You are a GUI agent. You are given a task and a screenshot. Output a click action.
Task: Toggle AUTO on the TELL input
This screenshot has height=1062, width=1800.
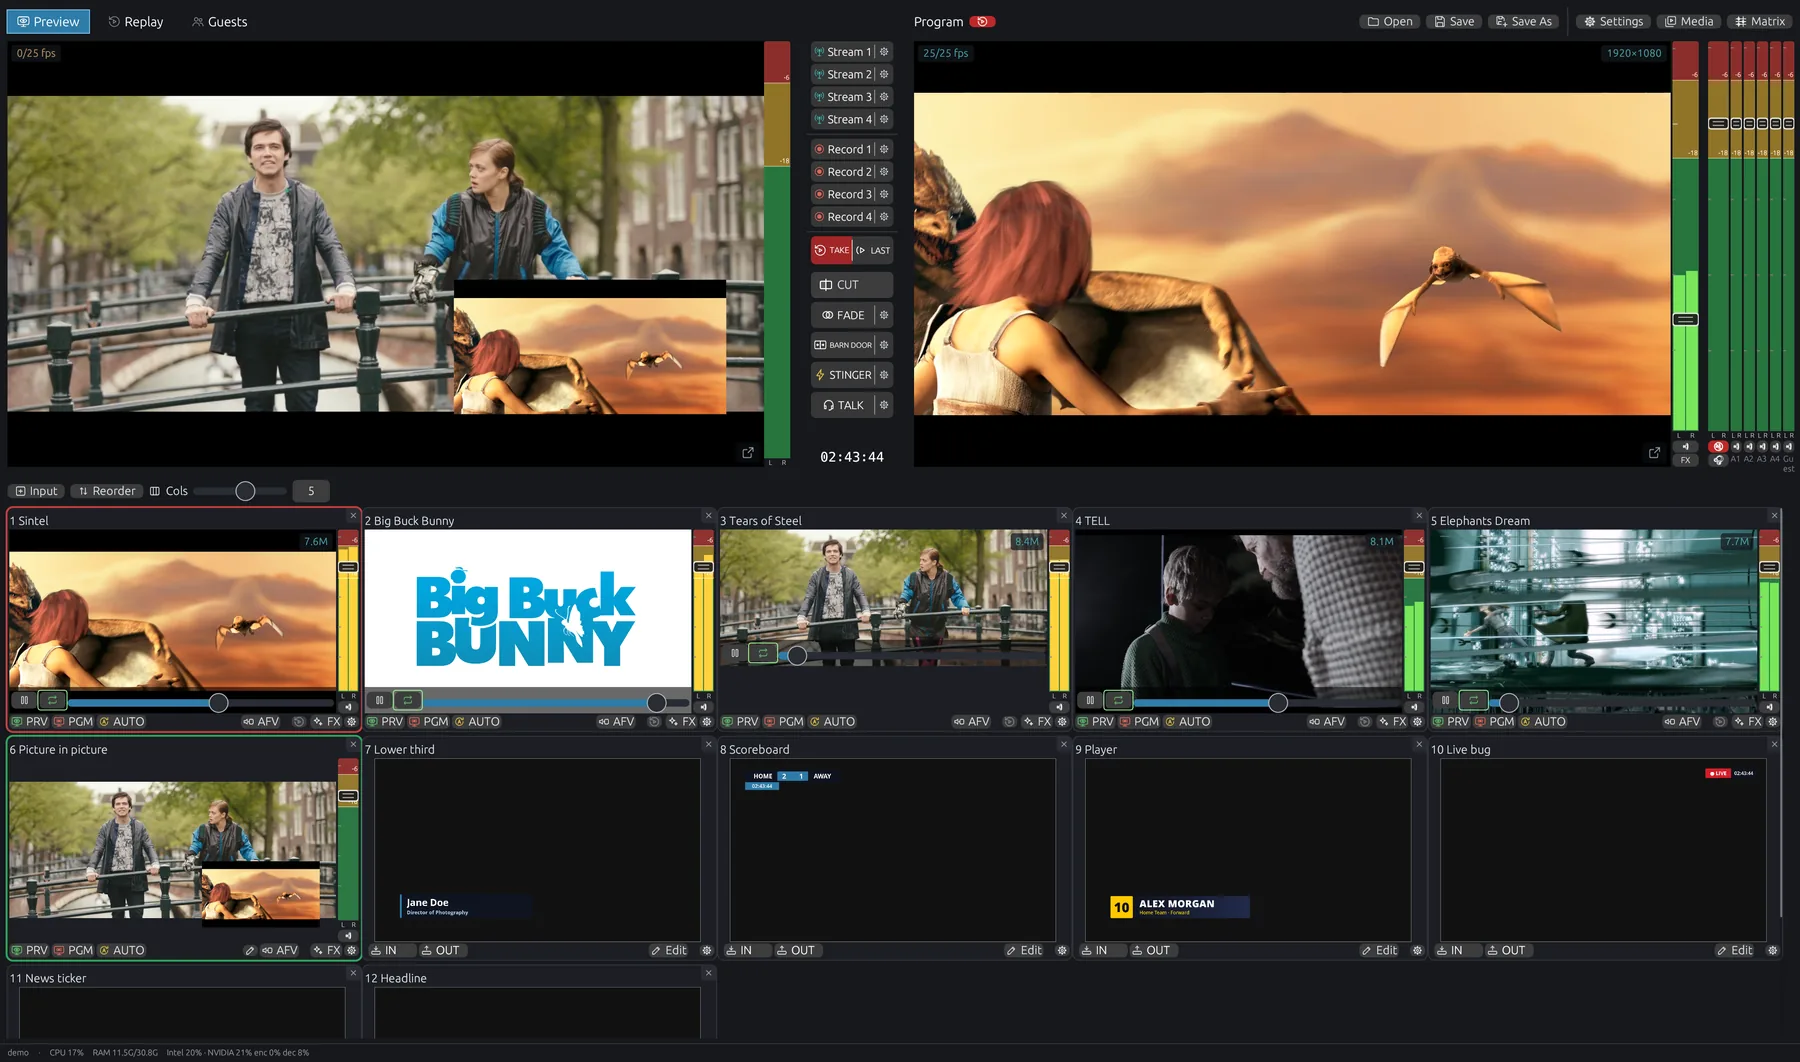tap(1187, 722)
